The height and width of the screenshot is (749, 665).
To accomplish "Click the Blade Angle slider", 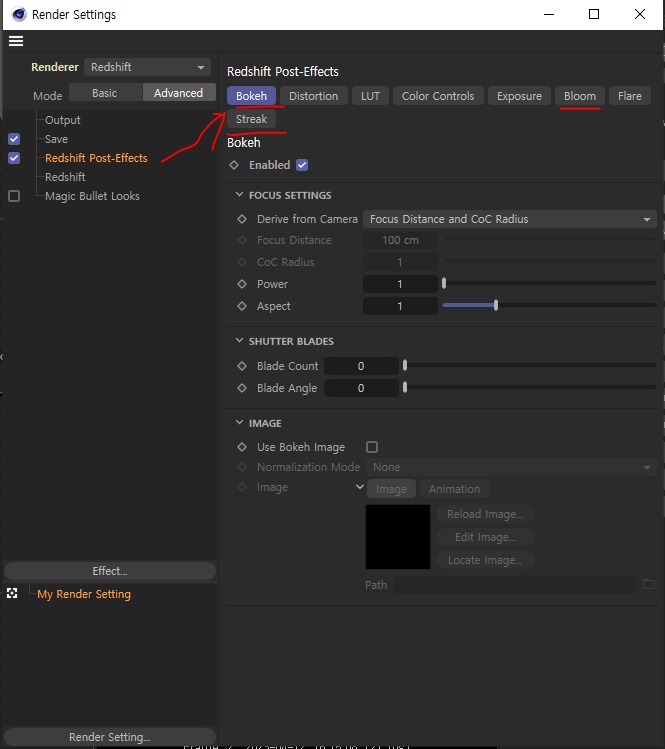I will point(530,387).
